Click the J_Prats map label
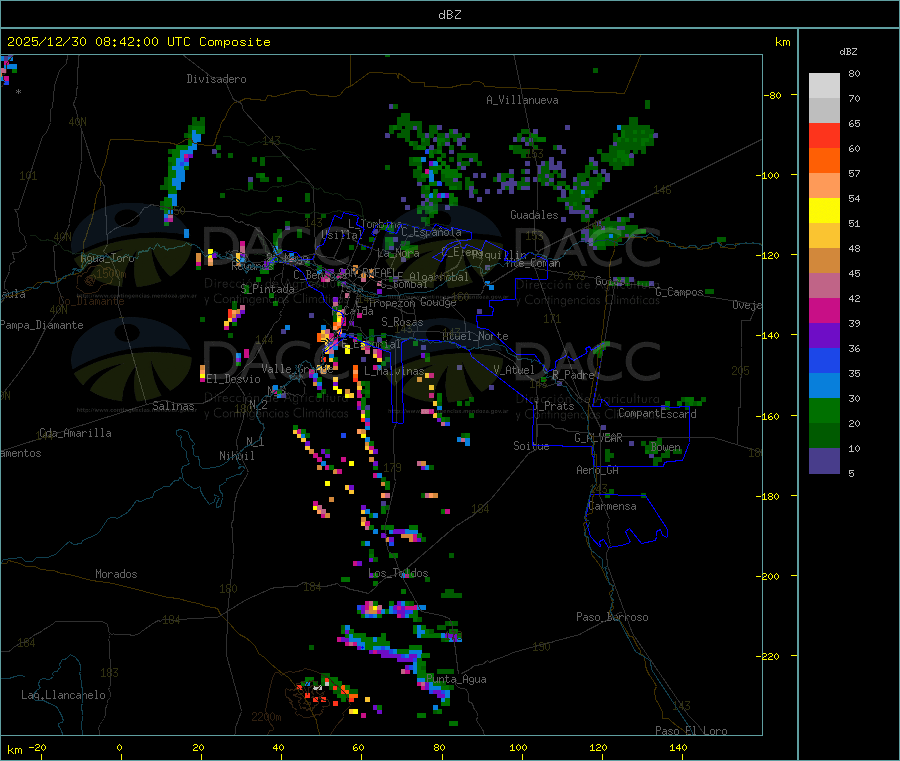Image resolution: width=900 pixels, height=761 pixels. pyautogui.click(x=554, y=406)
